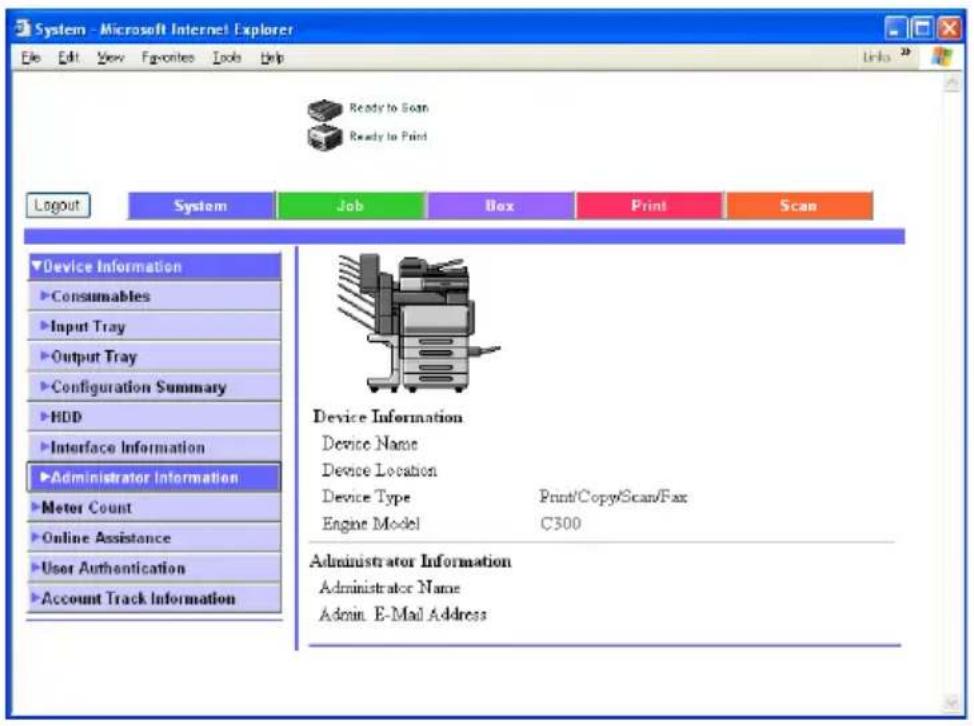Click the Administrator Information heading in the content area

pyautogui.click(x=411, y=561)
